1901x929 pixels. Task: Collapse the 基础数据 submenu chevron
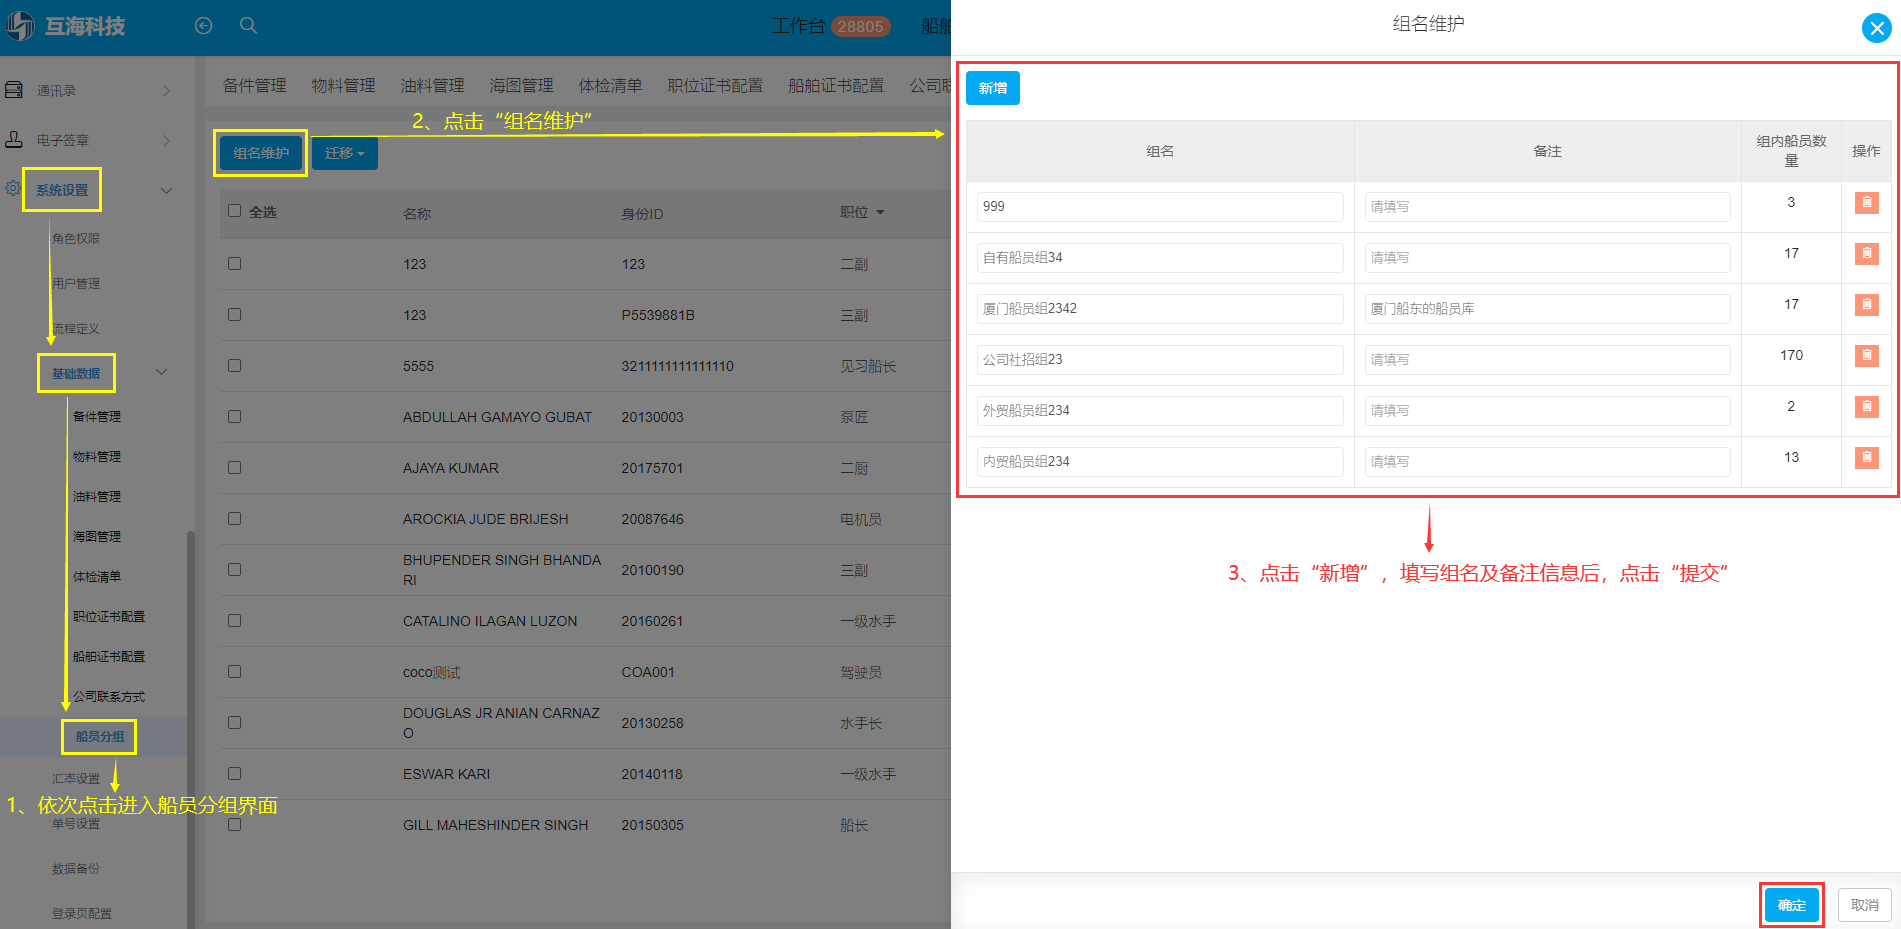point(161,372)
